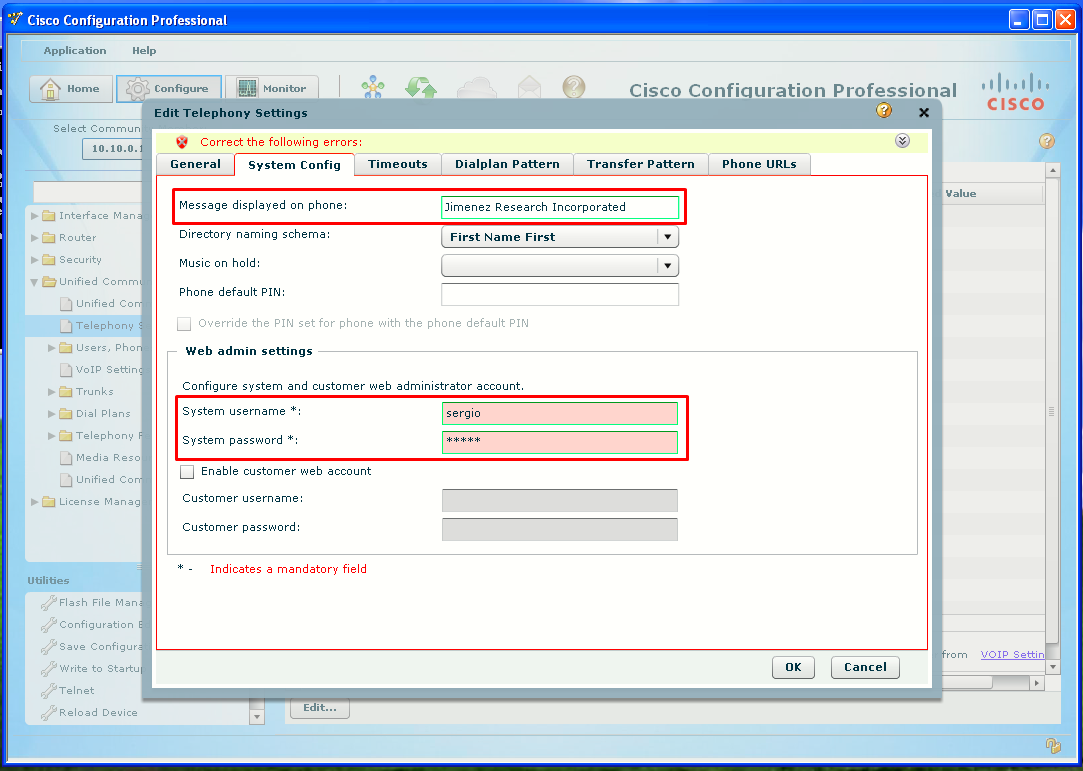Click the green refresh arrows icon
1083x771 pixels.
coord(421,88)
